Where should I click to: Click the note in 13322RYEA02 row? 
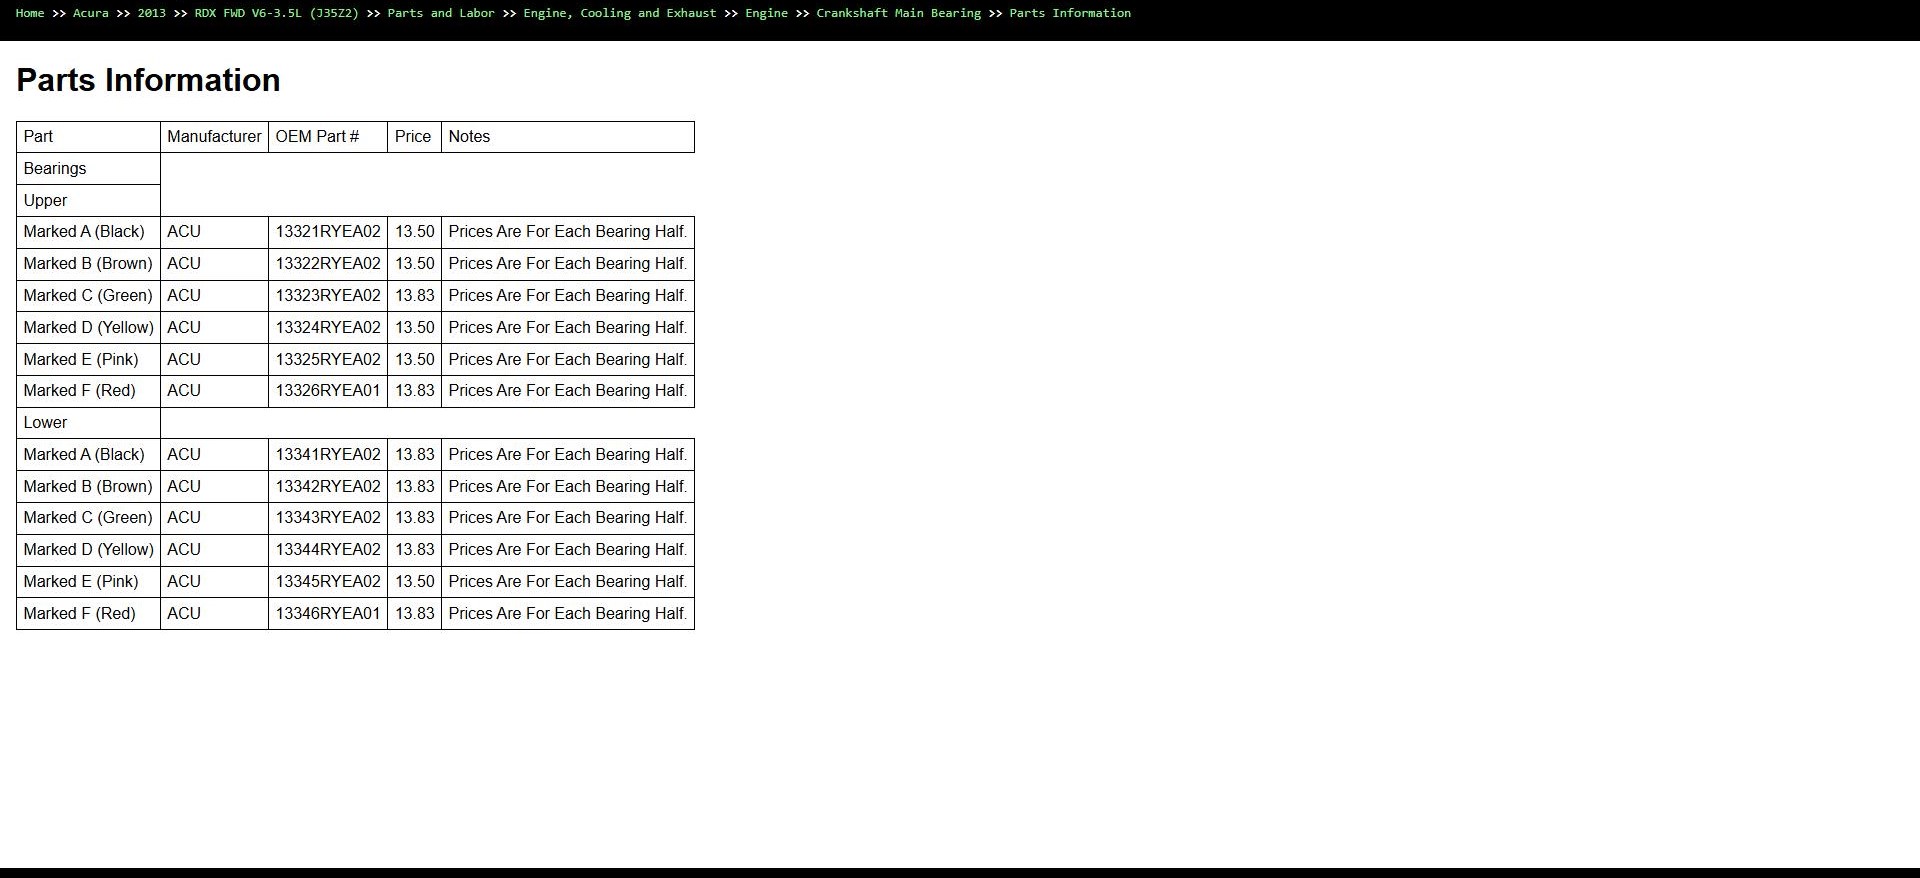(x=568, y=264)
